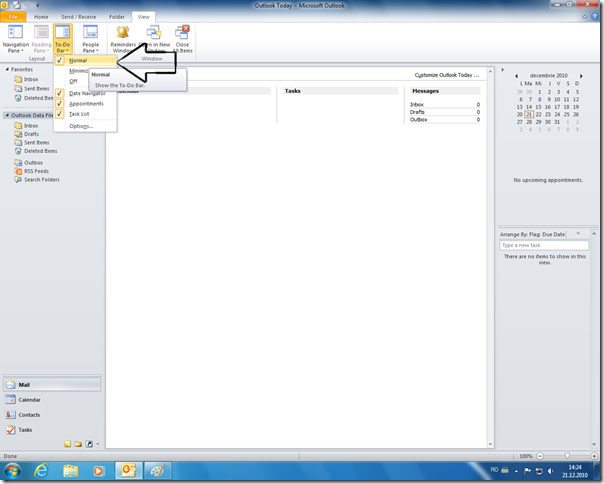The image size is (604, 484).
Task: Open Inbox link in Messages section
Action: pos(417,104)
